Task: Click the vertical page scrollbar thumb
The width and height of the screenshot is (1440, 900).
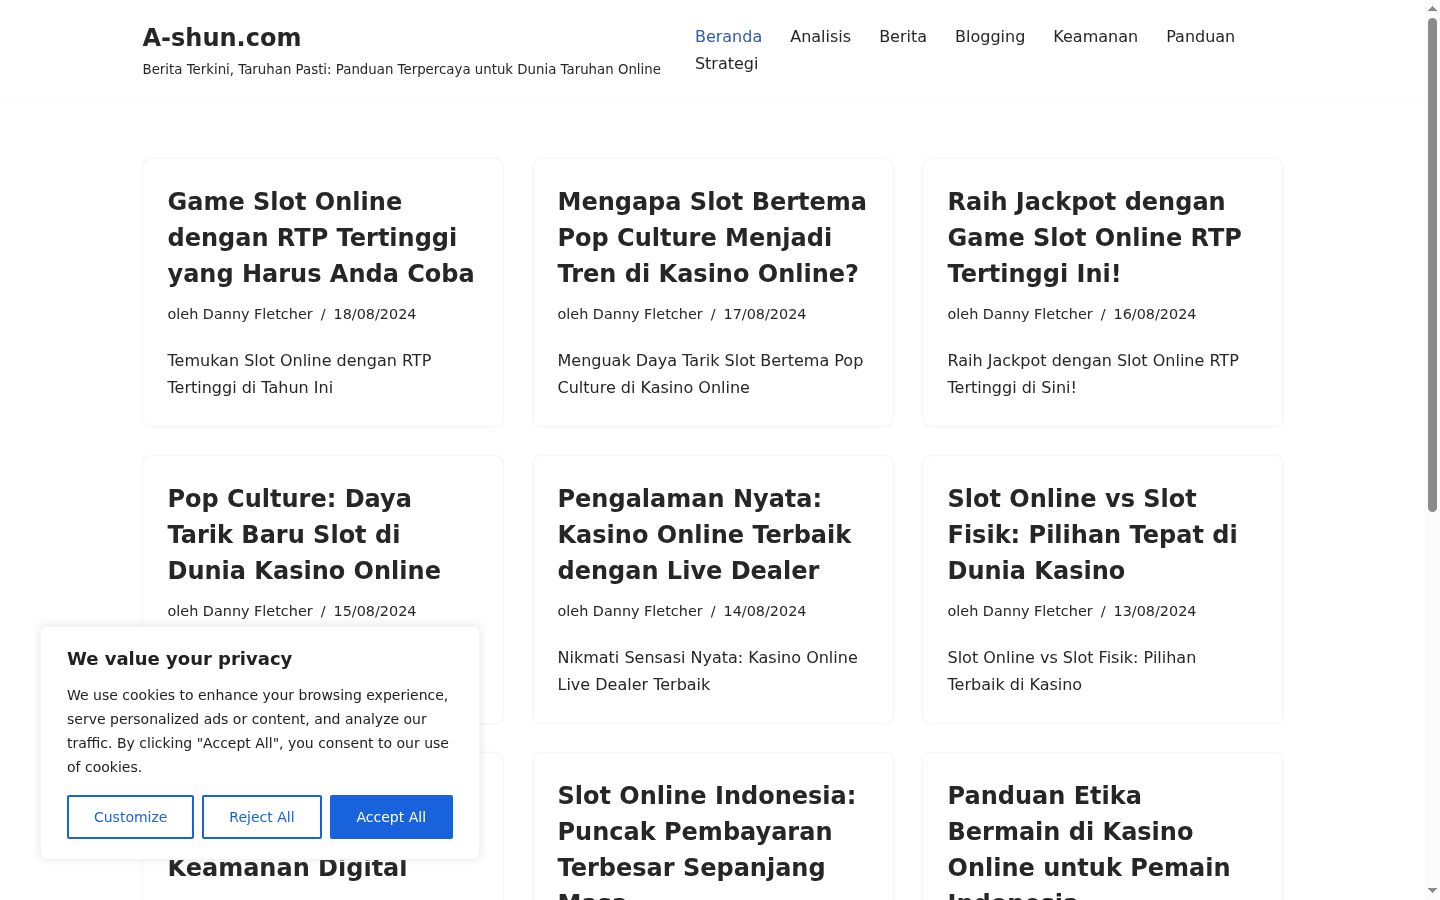Action: tap(1432, 264)
